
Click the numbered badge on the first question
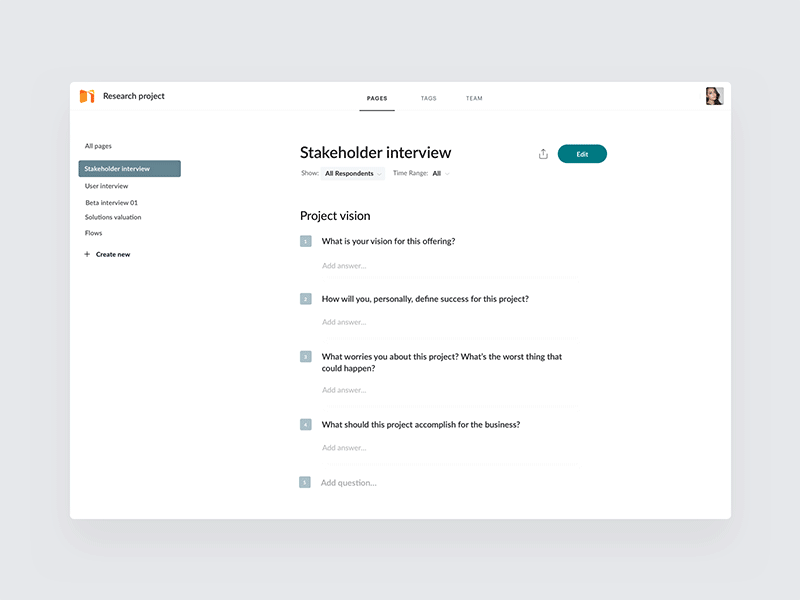click(x=305, y=241)
